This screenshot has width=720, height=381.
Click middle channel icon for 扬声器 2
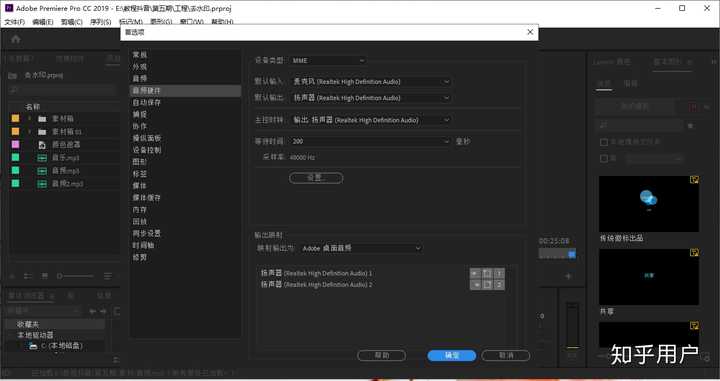[x=487, y=285]
